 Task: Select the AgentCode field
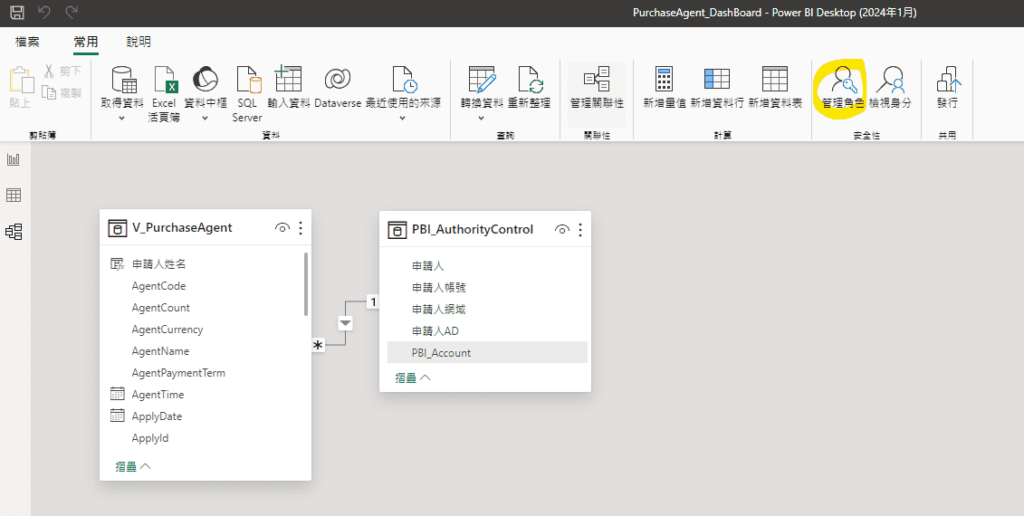pyautogui.click(x=159, y=285)
